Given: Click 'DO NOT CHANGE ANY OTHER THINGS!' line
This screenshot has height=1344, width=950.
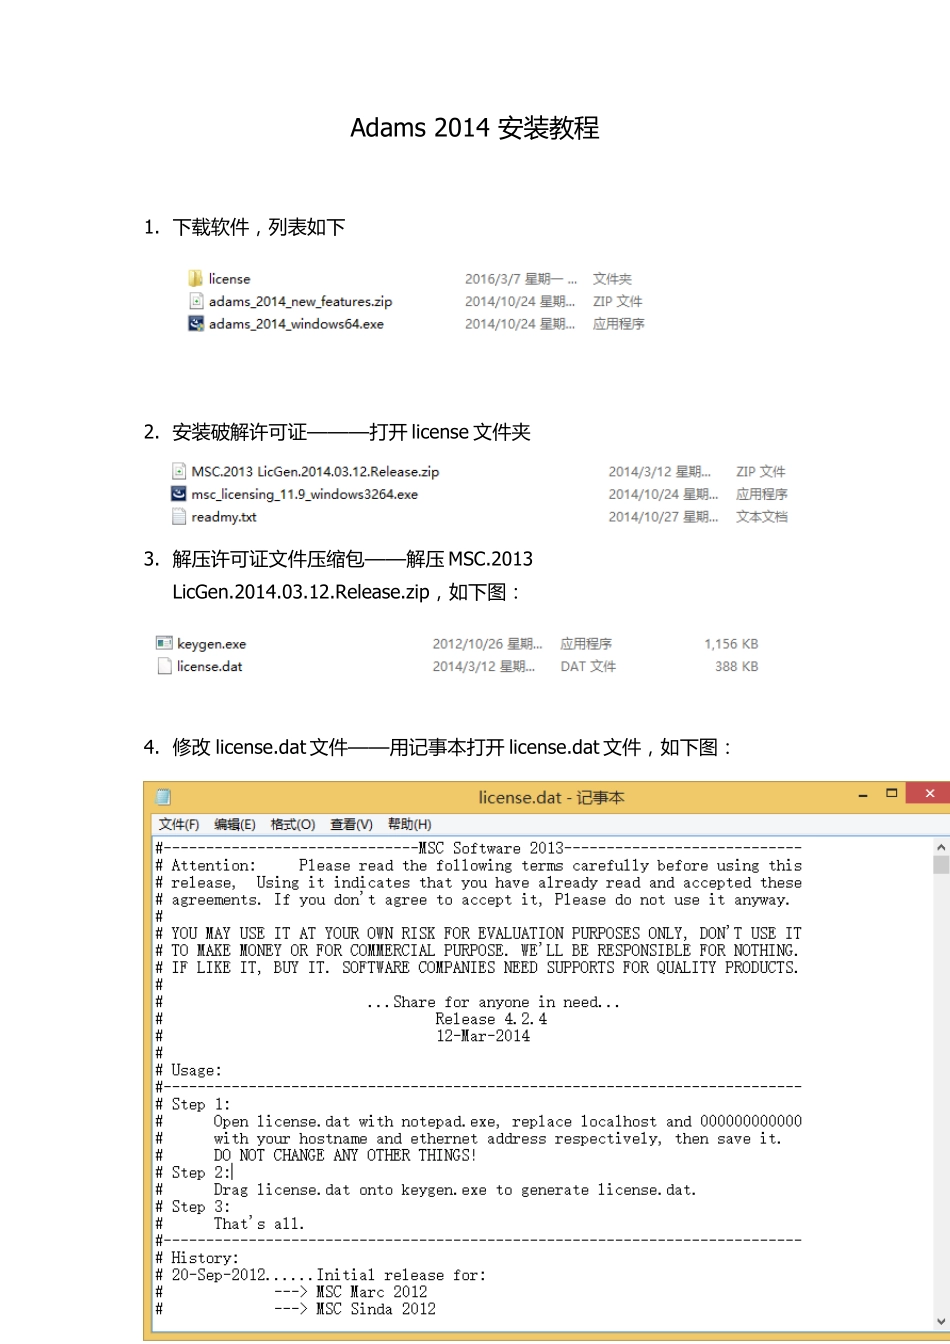Looking at the screenshot, I should pos(345,1155).
